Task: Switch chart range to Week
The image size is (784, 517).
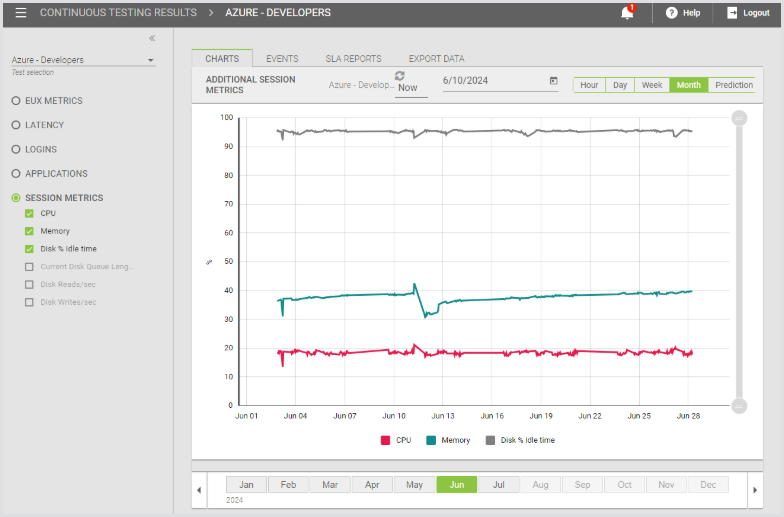Action: (x=652, y=85)
